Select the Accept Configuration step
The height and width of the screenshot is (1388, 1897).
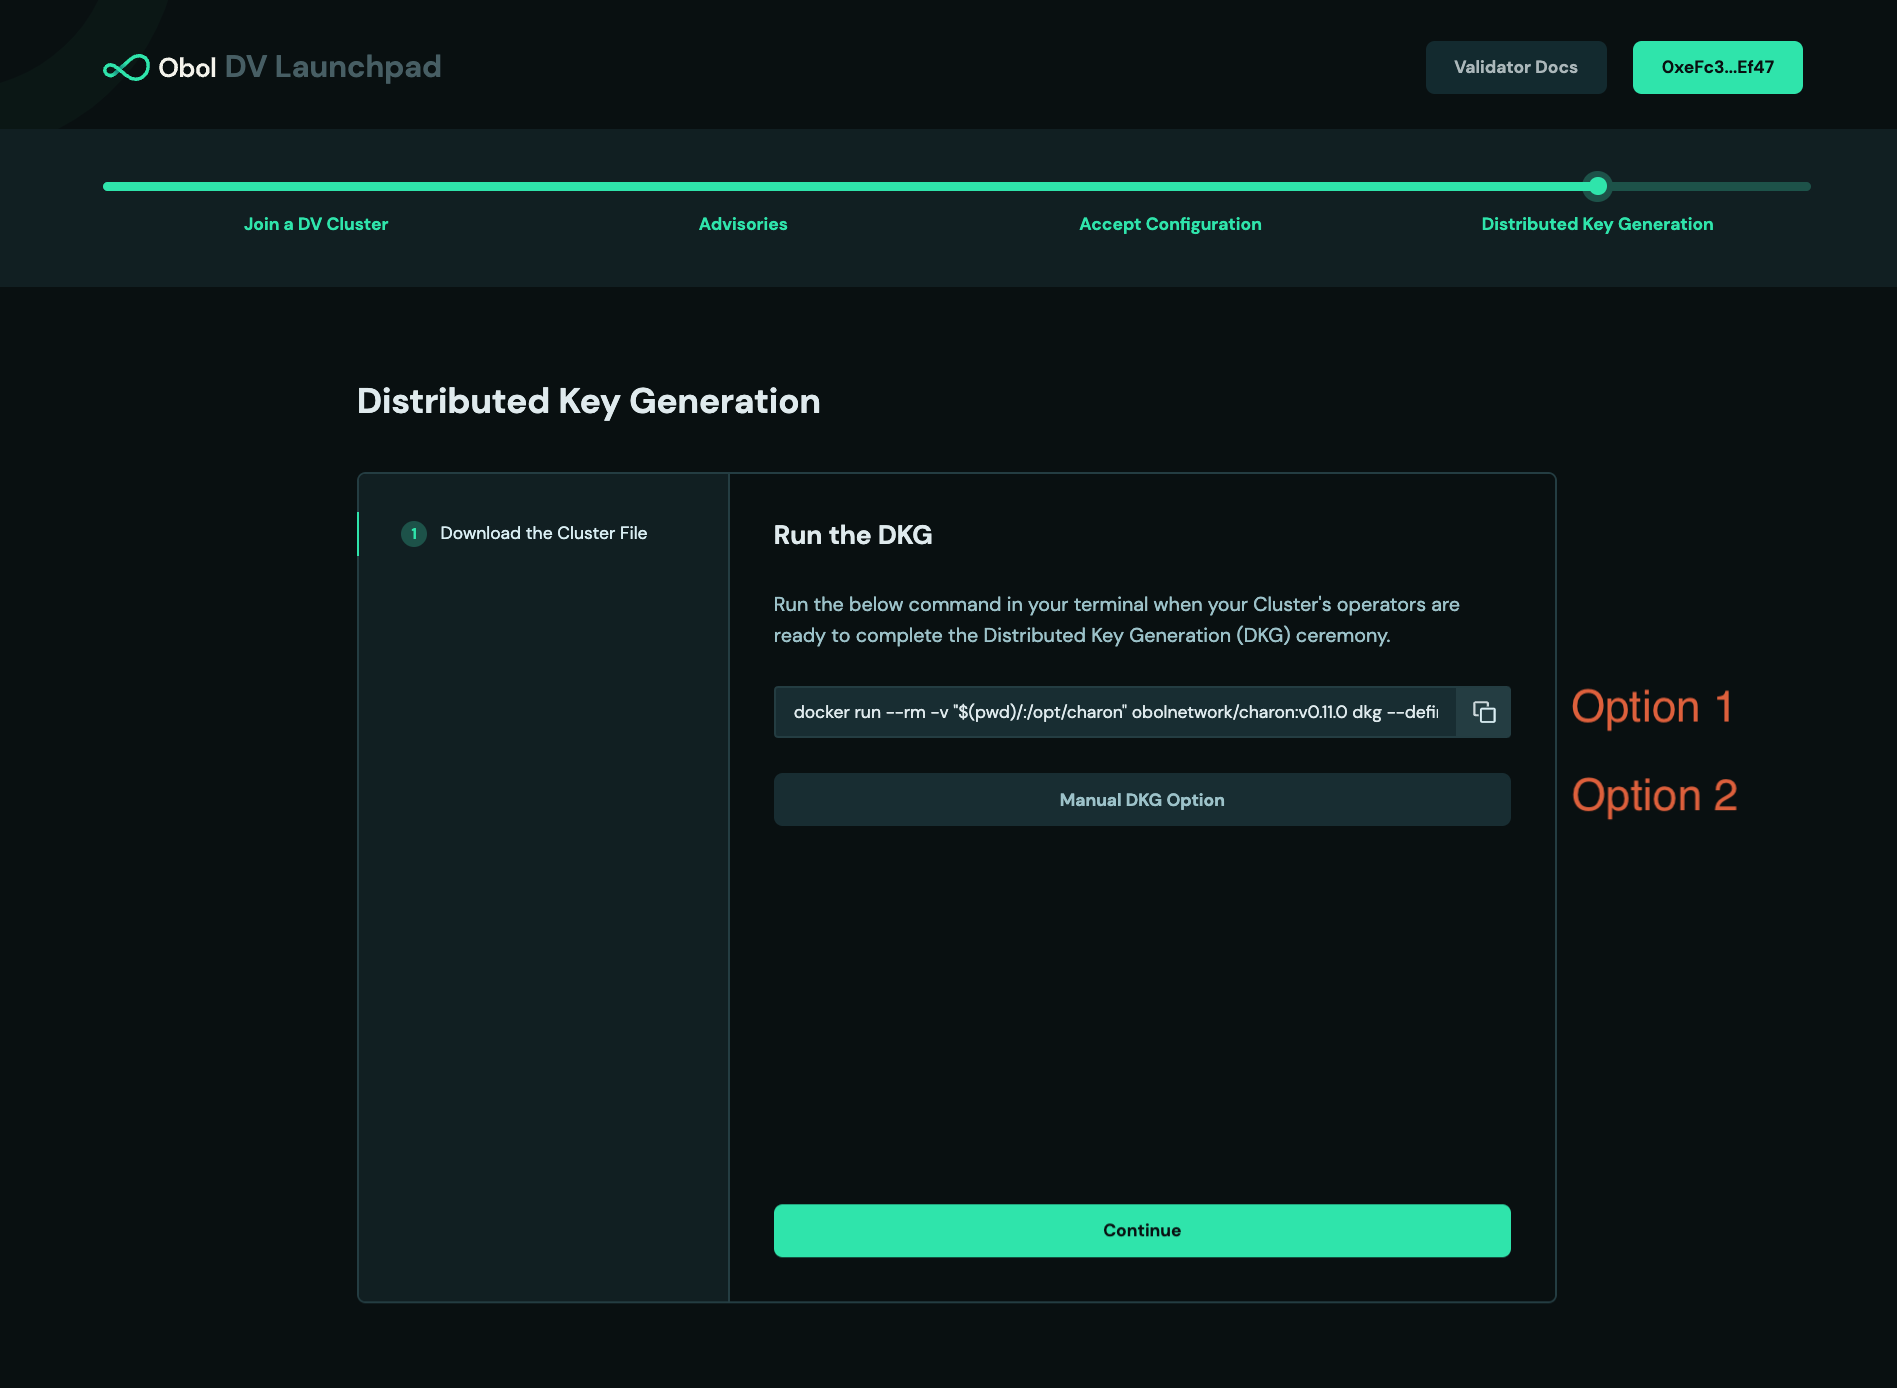(1170, 224)
